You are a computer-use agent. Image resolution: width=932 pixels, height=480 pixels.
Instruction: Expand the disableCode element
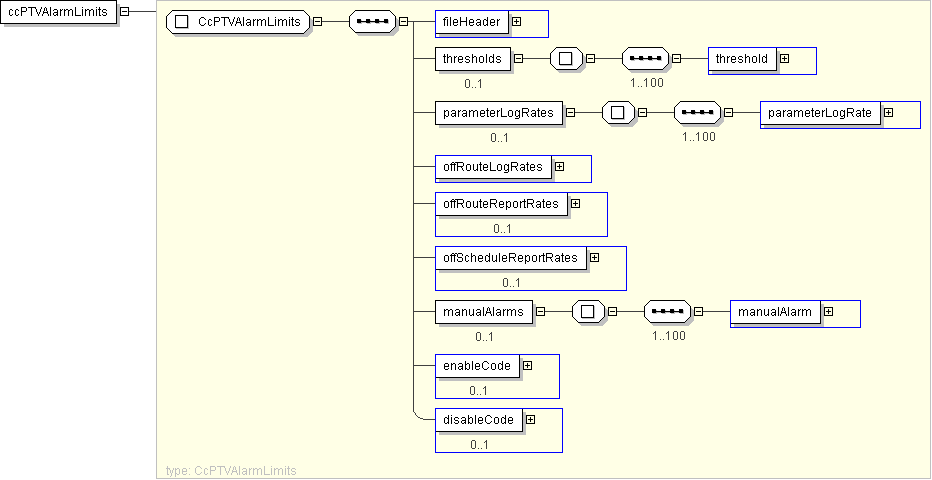(530, 420)
